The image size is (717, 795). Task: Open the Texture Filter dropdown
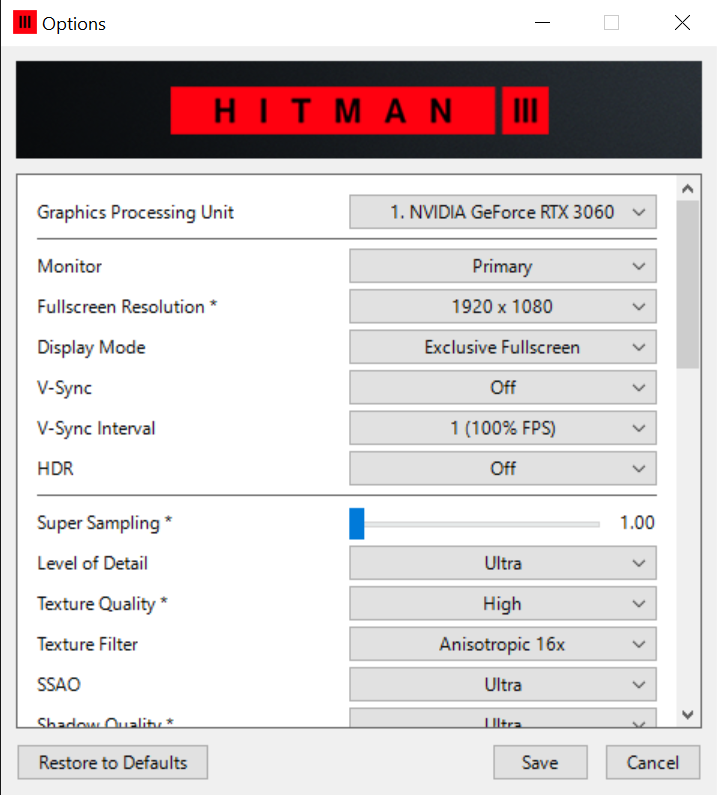point(502,645)
